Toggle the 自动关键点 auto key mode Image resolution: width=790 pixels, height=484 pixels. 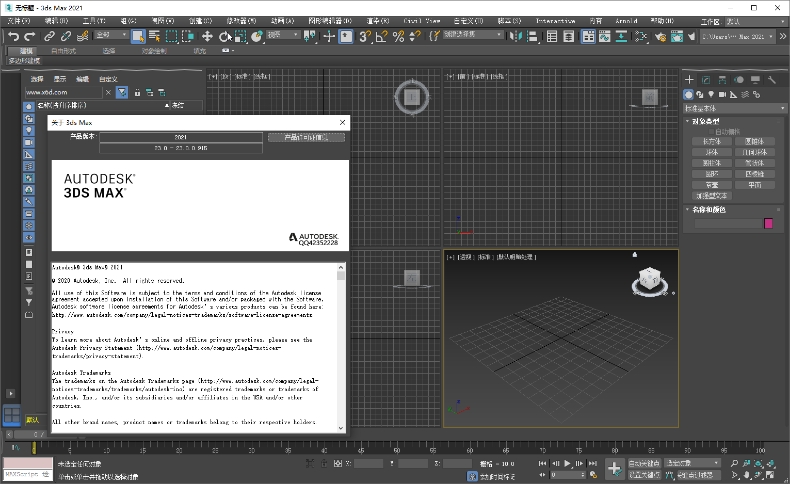(x=645, y=463)
